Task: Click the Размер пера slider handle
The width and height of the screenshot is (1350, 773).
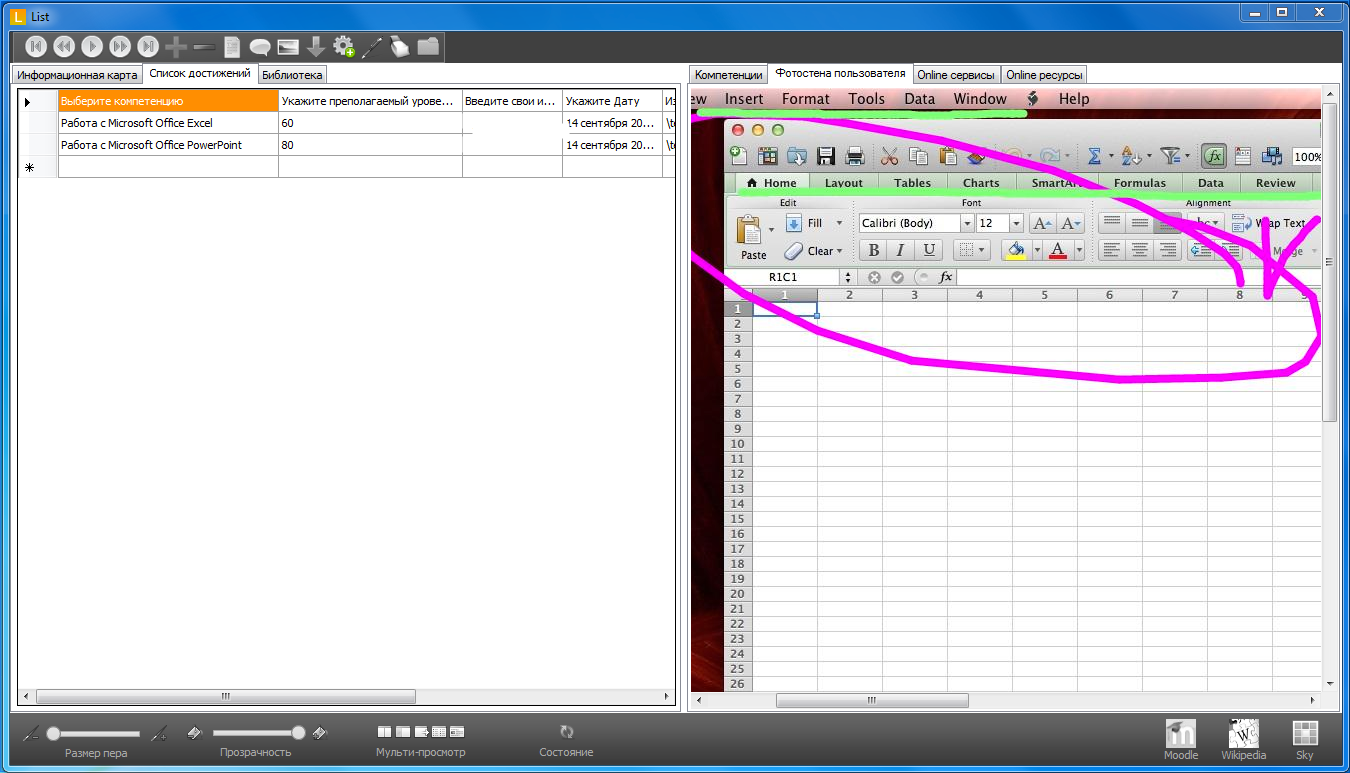Action: pos(53,734)
